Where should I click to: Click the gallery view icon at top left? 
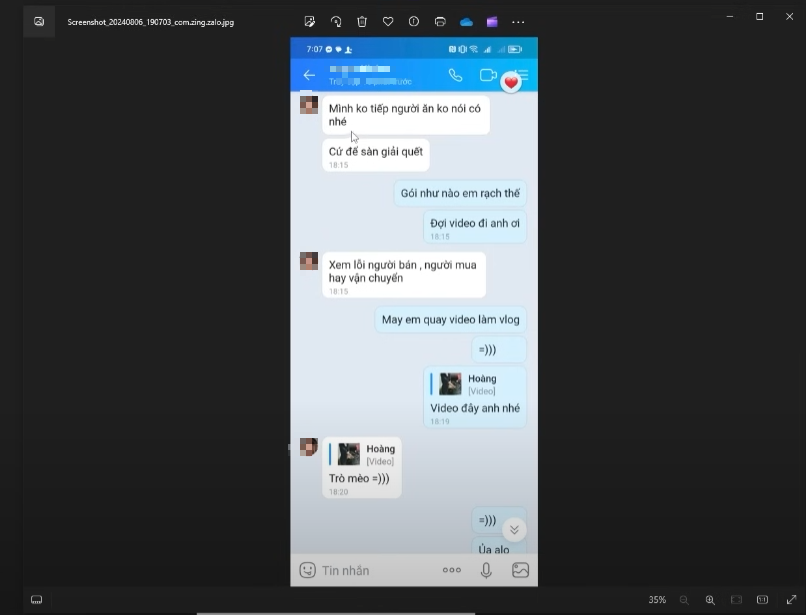coord(39,21)
